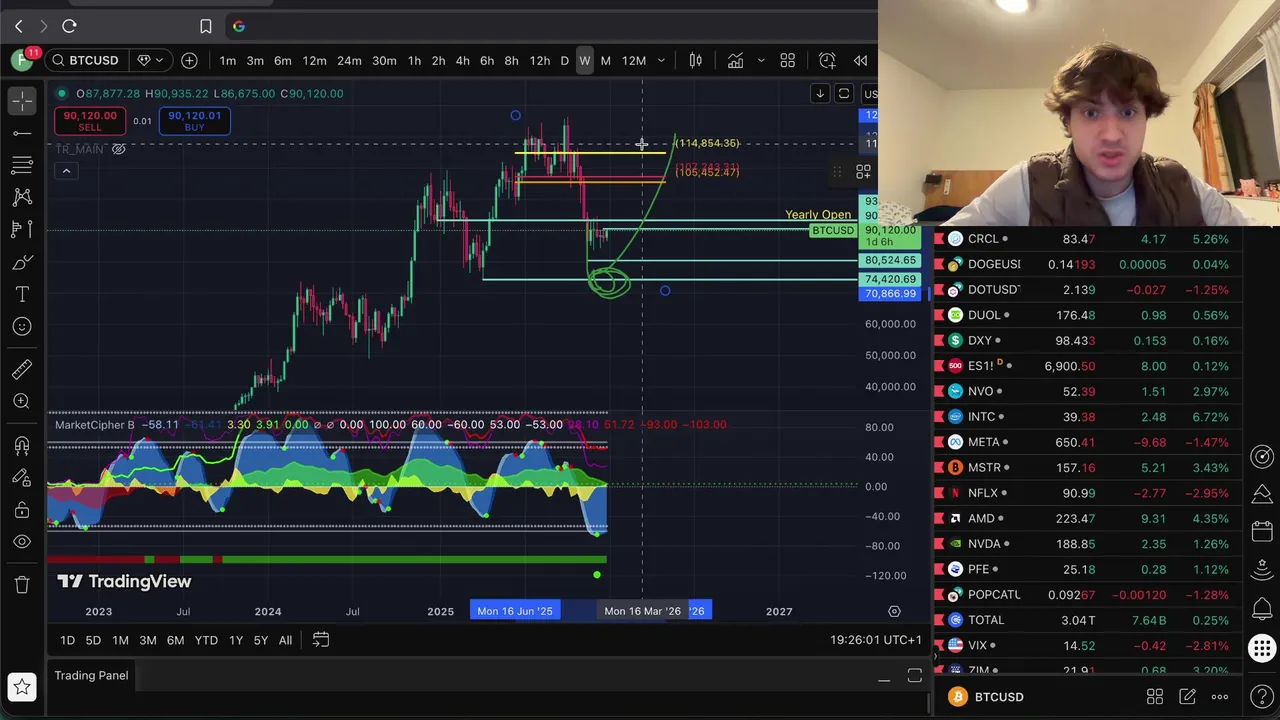Image resolution: width=1280 pixels, height=720 pixels.
Task: Toggle stay in drawing mode
Action: 21,477
